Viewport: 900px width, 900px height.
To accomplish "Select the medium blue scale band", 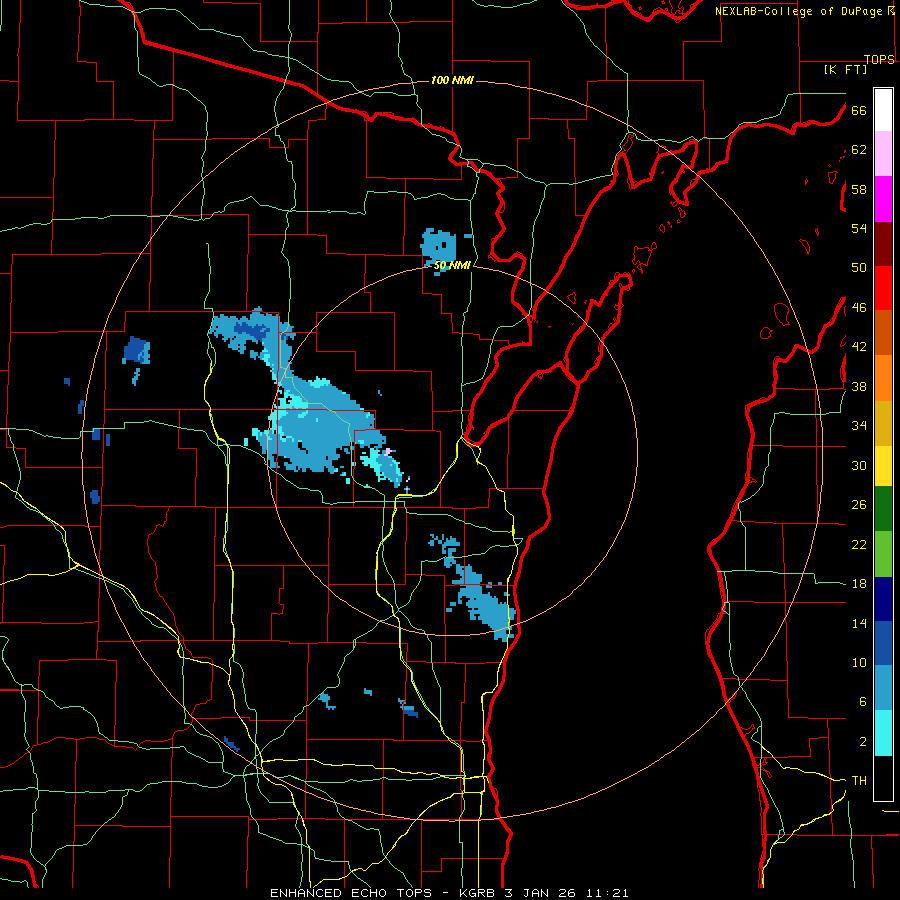I will [883, 643].
